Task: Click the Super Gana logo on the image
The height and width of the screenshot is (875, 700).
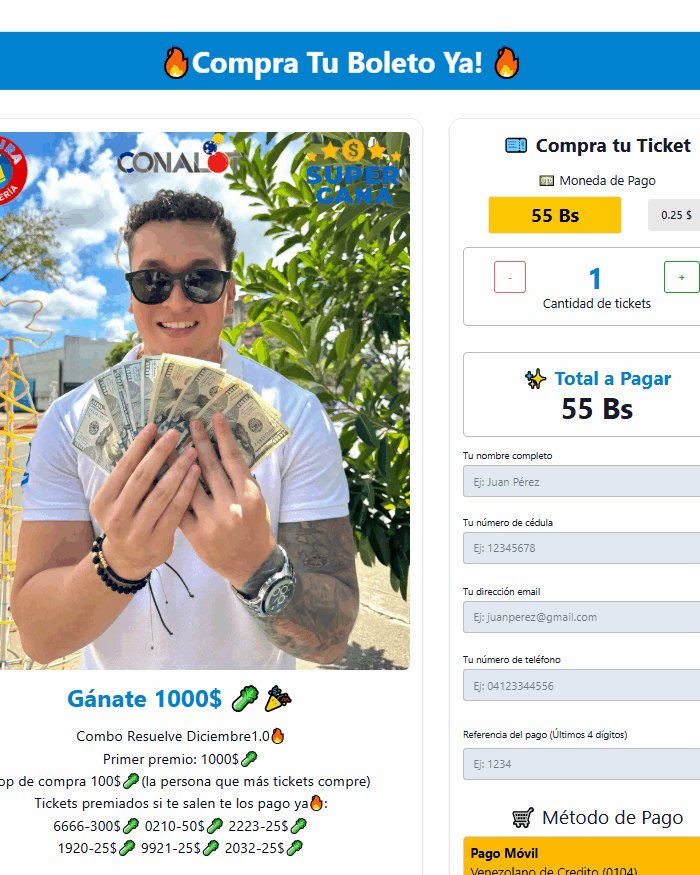Action: click(x=353, y=172)
